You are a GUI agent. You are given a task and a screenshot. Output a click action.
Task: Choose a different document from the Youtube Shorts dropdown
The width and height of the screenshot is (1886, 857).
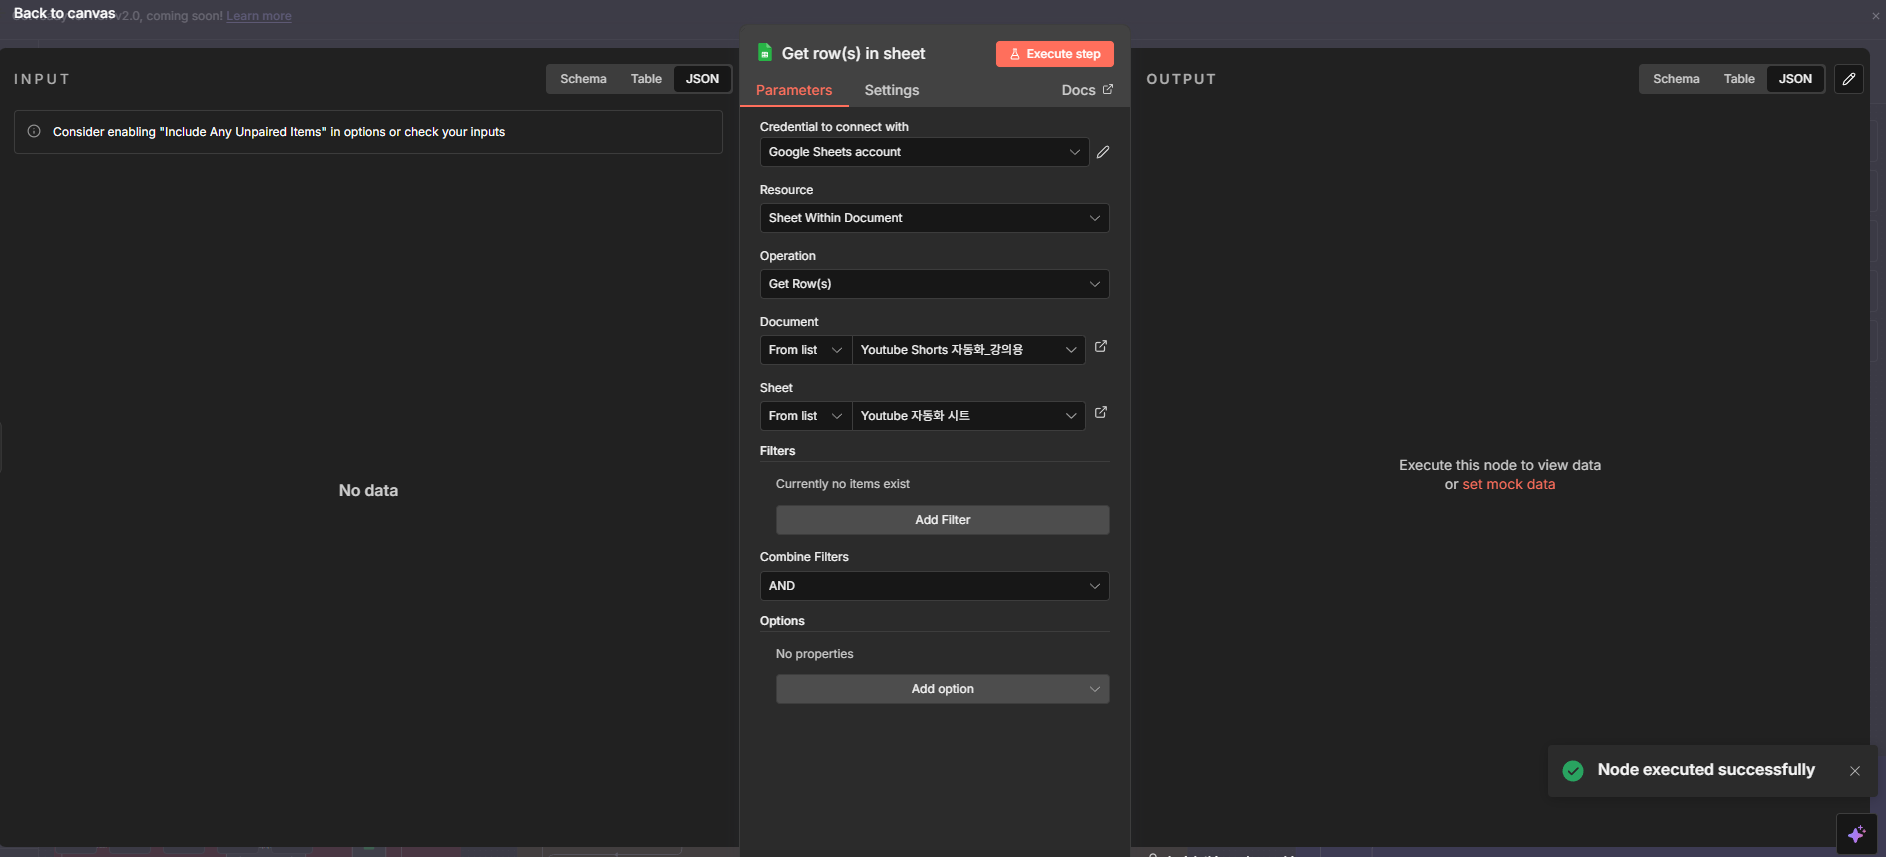(x=968, y=350)
